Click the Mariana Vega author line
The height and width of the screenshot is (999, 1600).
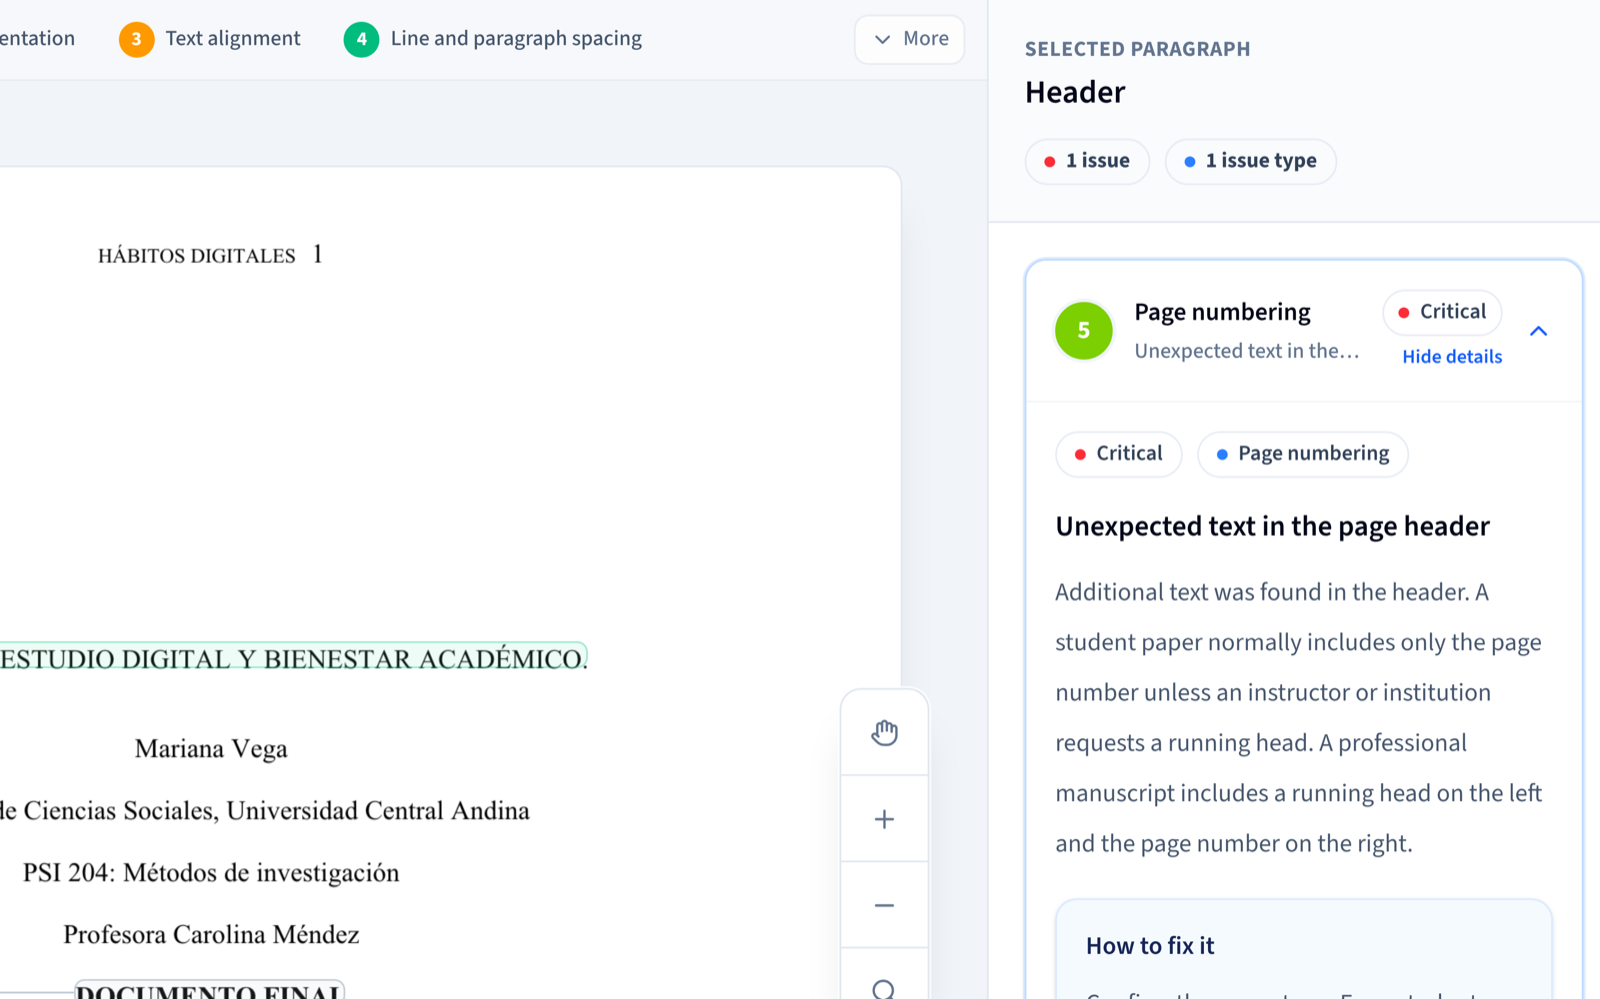coord(211,749)
